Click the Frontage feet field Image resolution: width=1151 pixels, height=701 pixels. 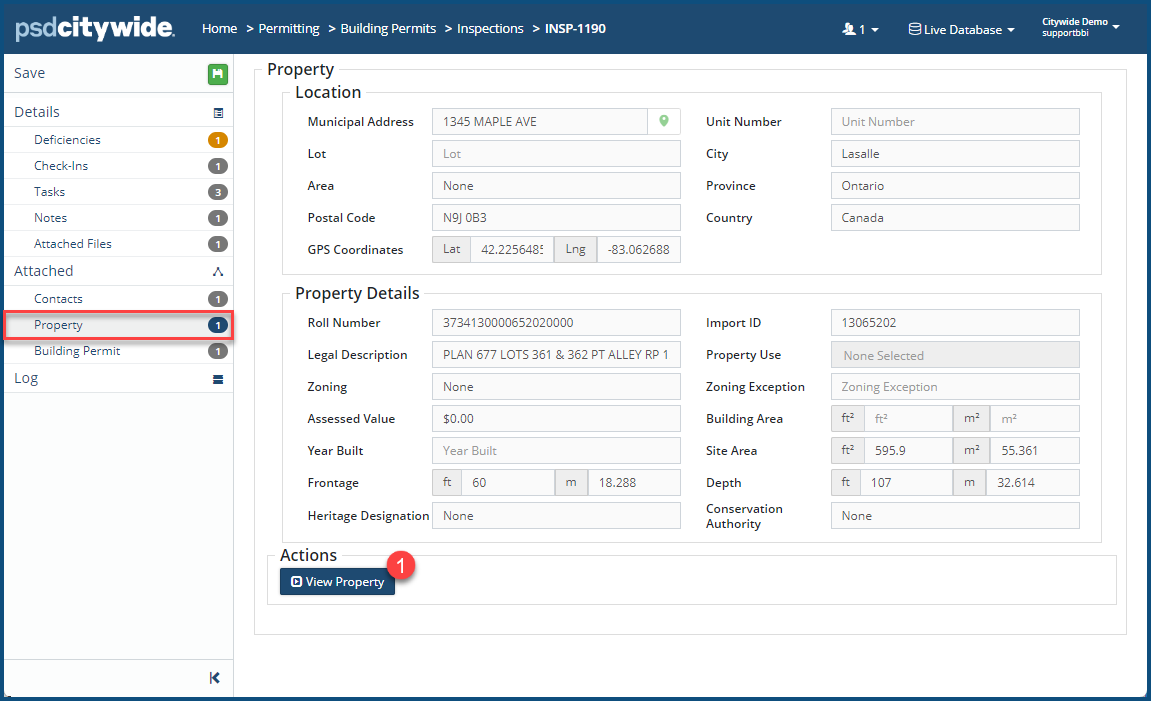508,482
